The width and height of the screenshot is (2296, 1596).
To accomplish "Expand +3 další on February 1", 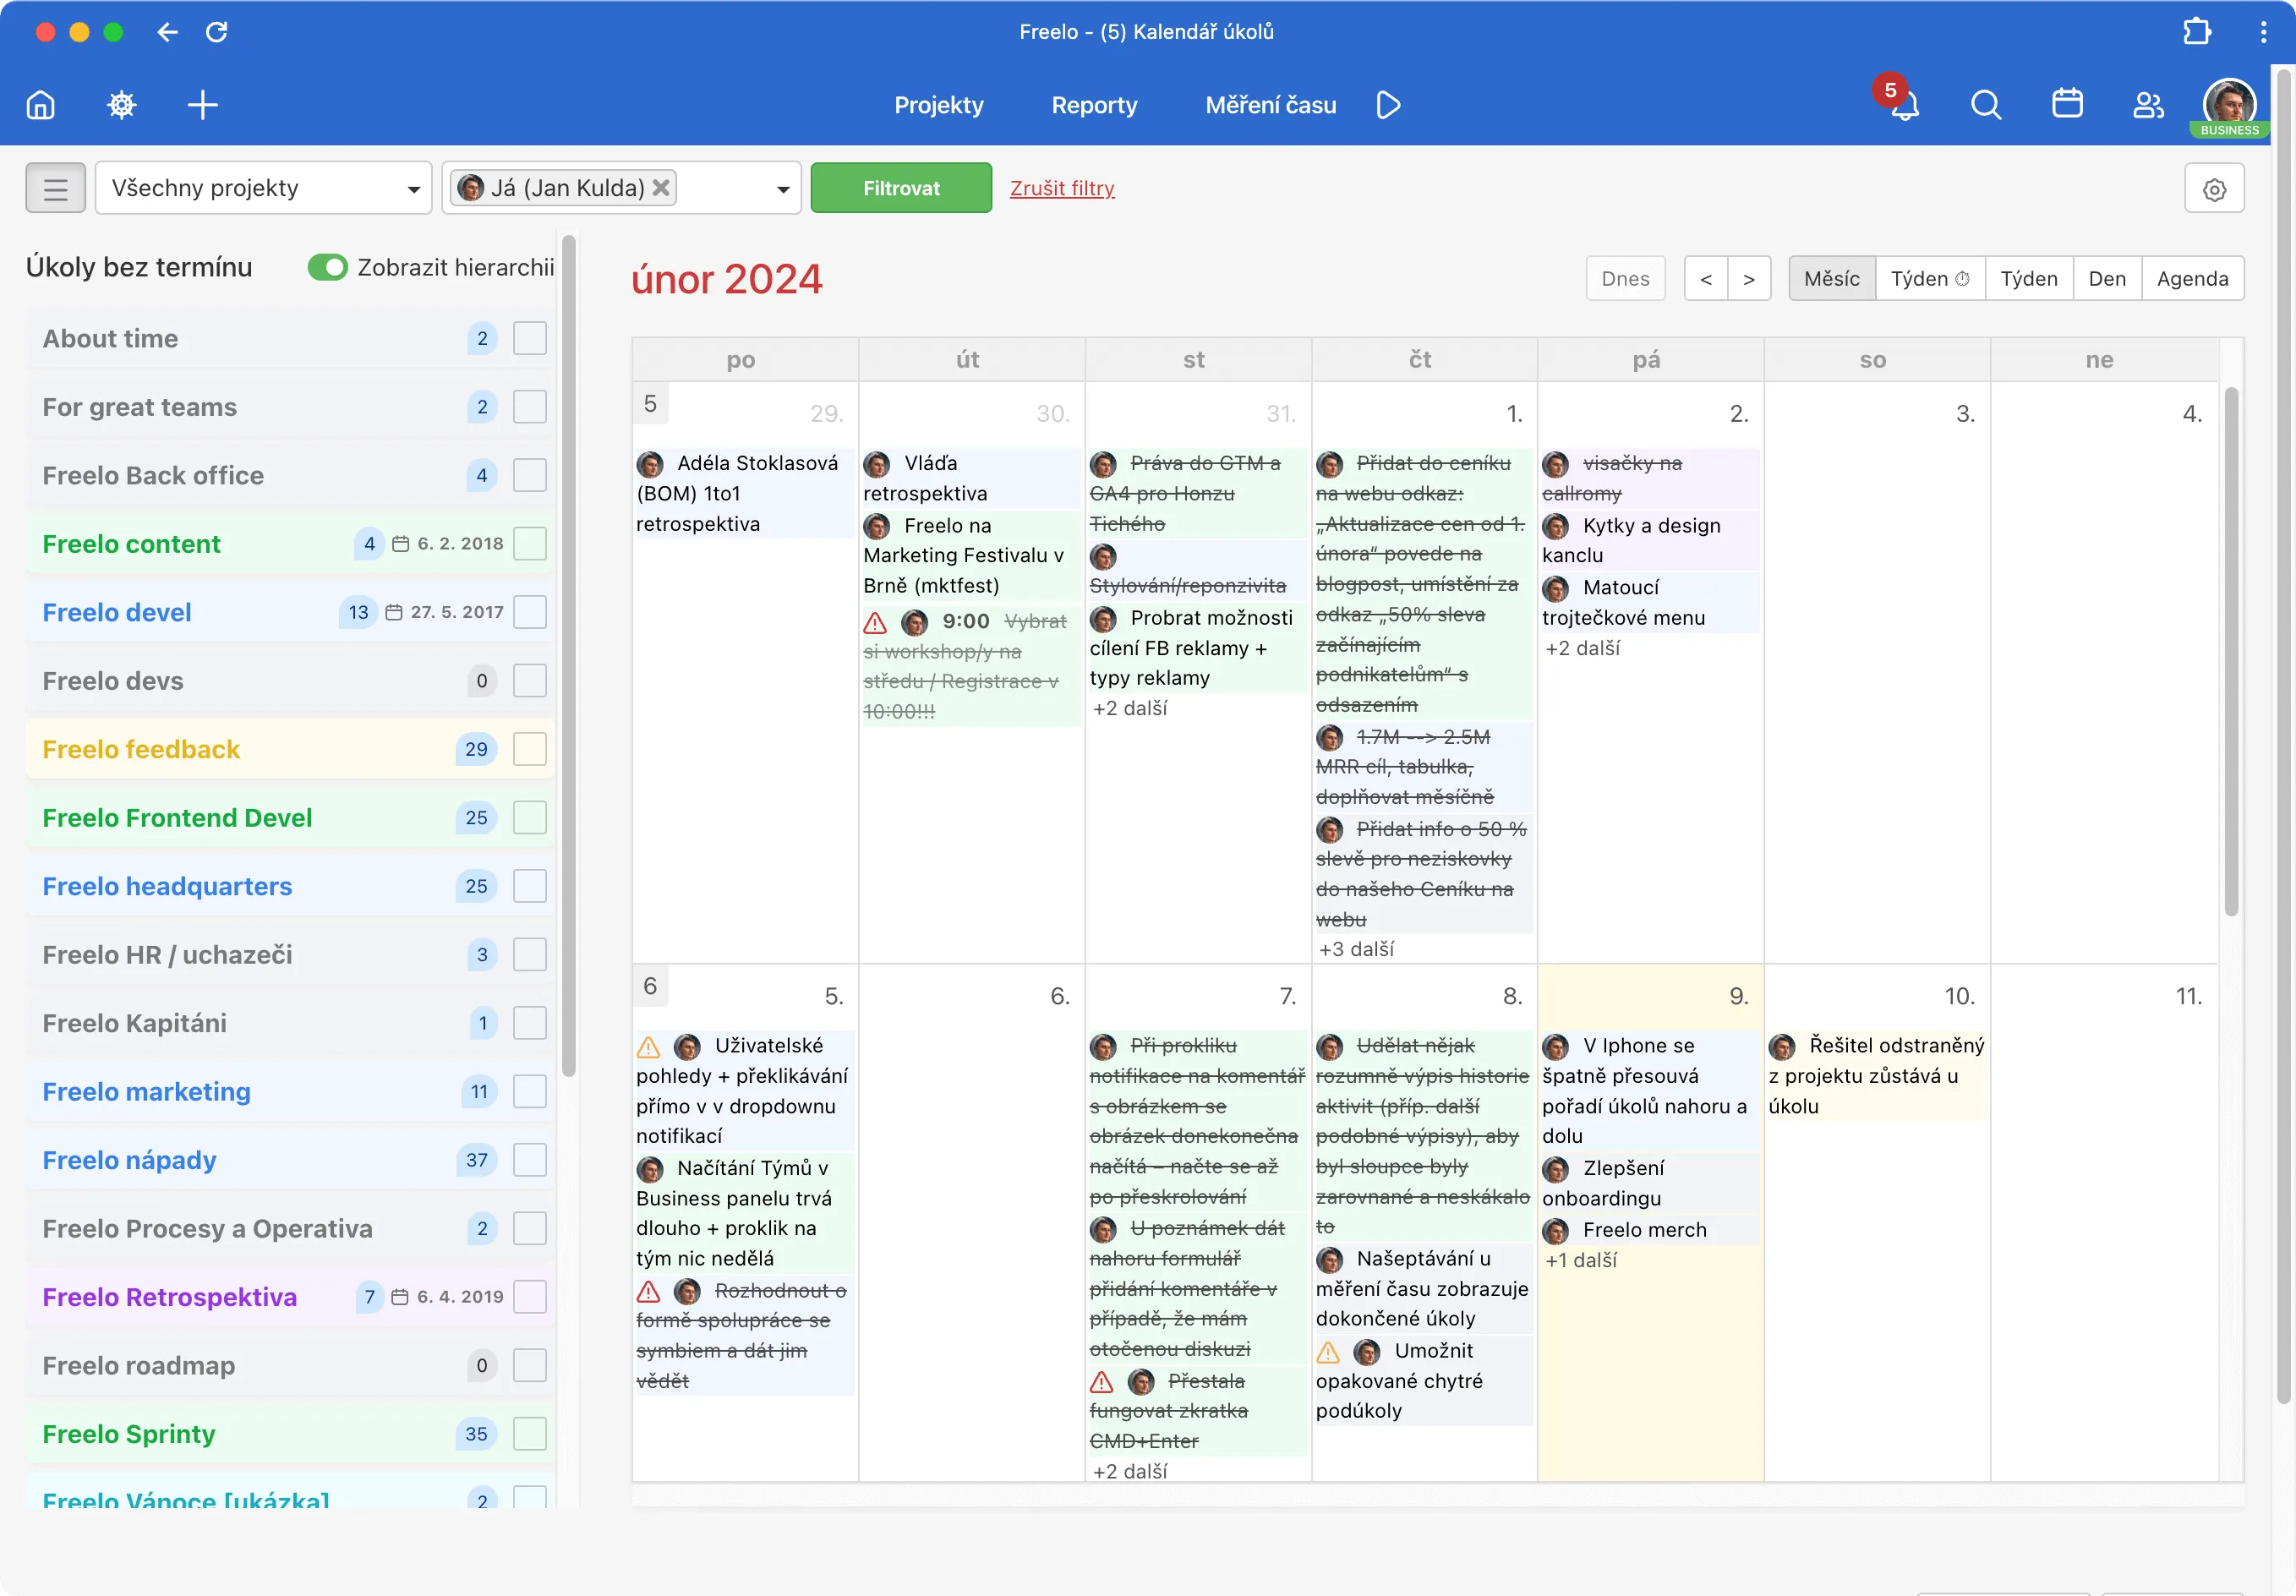I will pos(1356,949).
